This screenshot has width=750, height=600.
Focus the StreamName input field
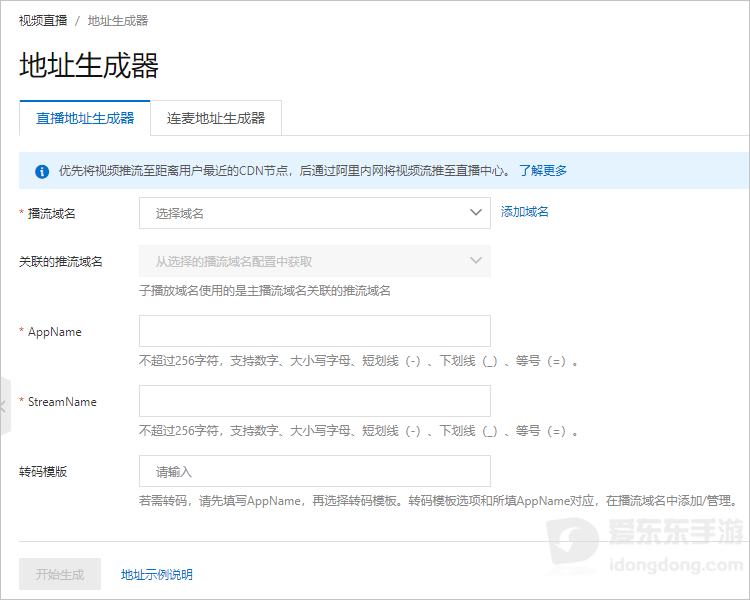(x=315, y=401)
